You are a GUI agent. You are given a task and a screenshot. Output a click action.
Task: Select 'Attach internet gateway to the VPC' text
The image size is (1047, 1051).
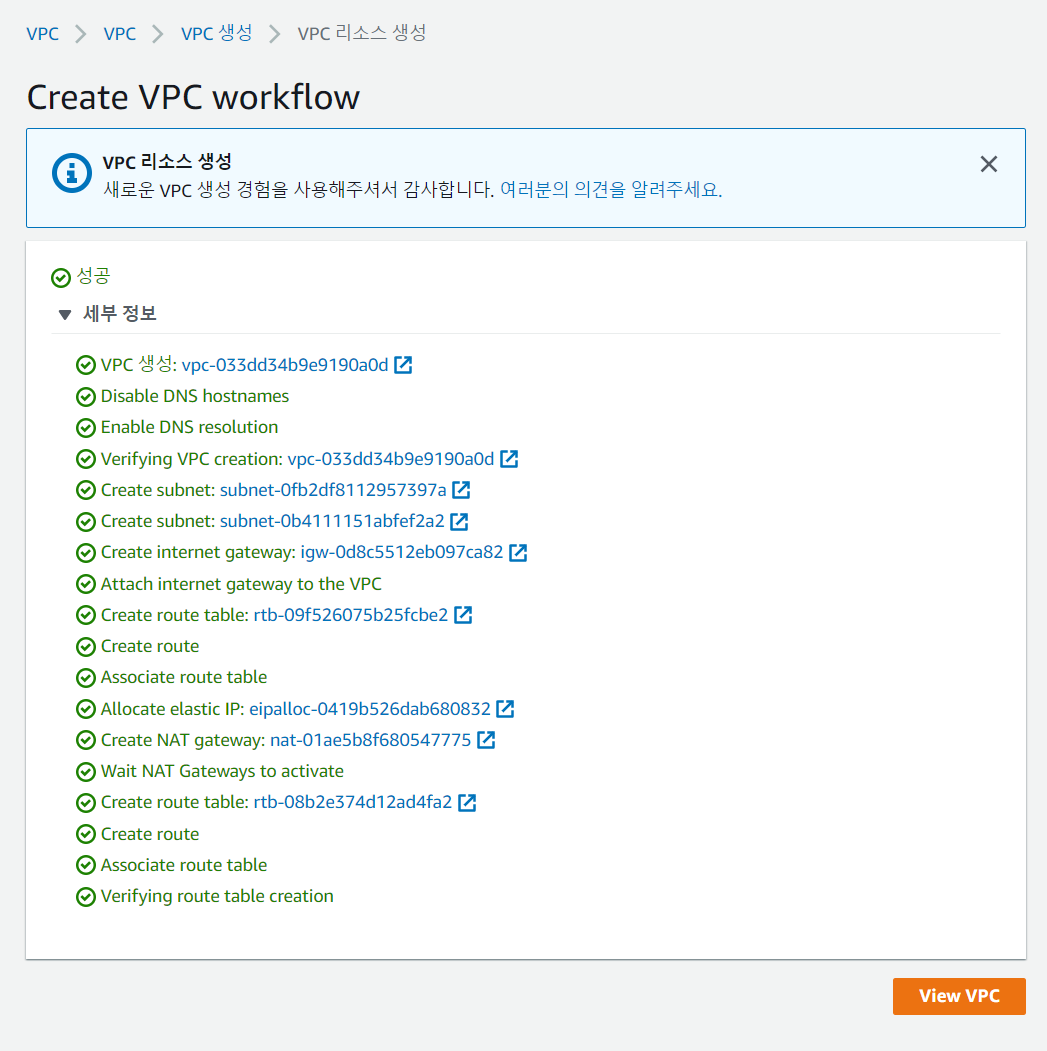point(241,584)
